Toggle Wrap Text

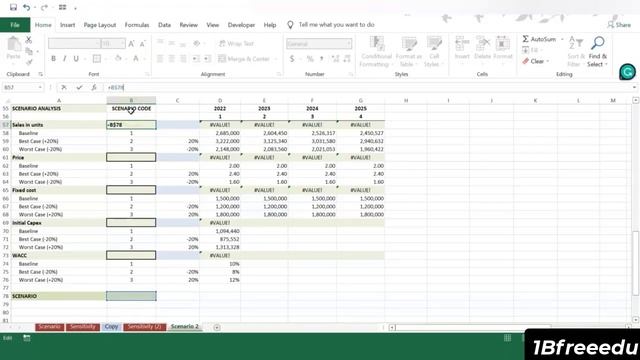pyautogui.click(x=236, y=44)
